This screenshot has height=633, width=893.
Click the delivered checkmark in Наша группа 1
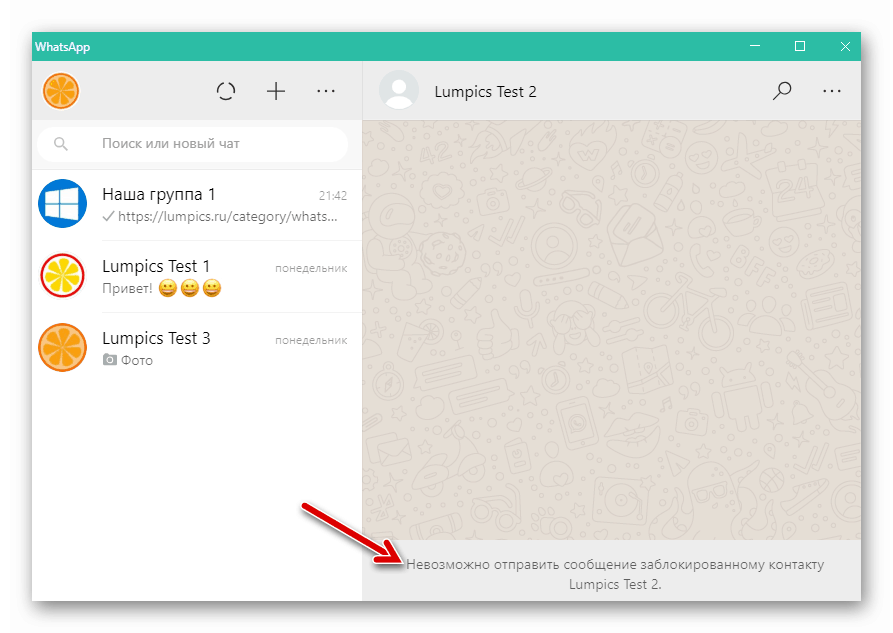pos(107,216)
